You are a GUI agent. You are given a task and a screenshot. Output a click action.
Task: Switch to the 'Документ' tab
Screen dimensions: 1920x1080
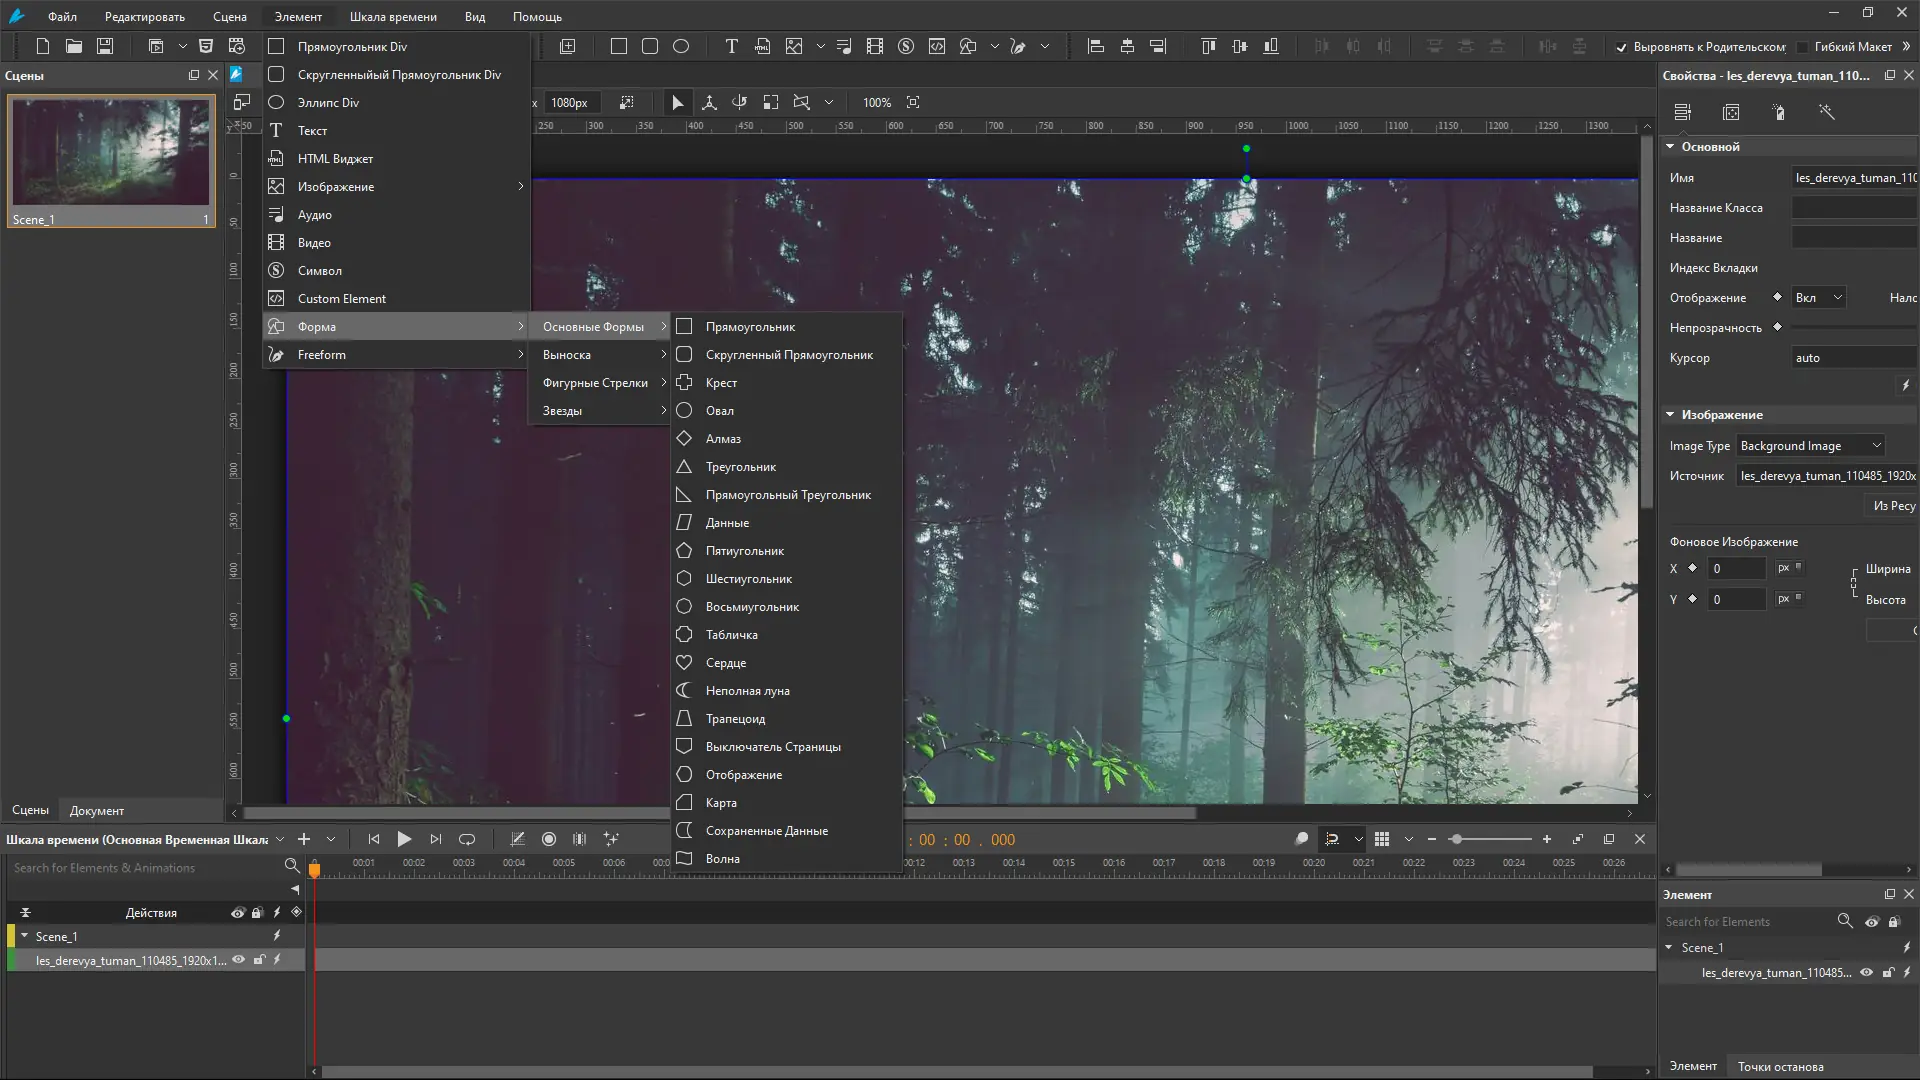pyautogui.click(x=97, y=810)
